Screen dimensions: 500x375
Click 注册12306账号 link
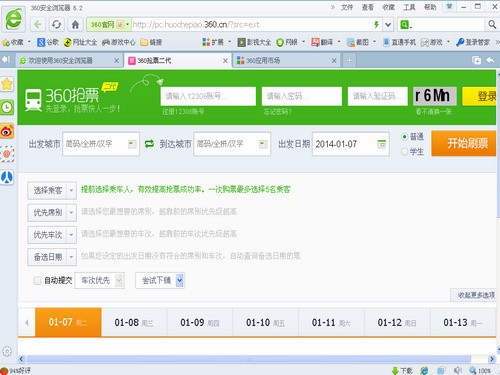point(183,112)
